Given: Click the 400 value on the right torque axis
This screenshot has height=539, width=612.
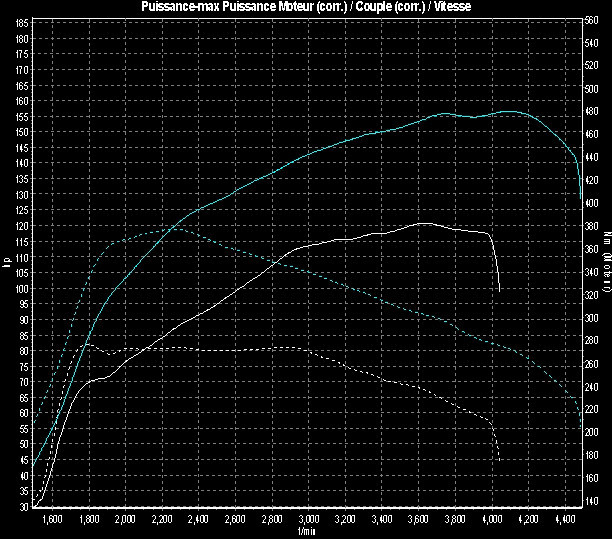Looking at the screenshot, I should (592, 203).
